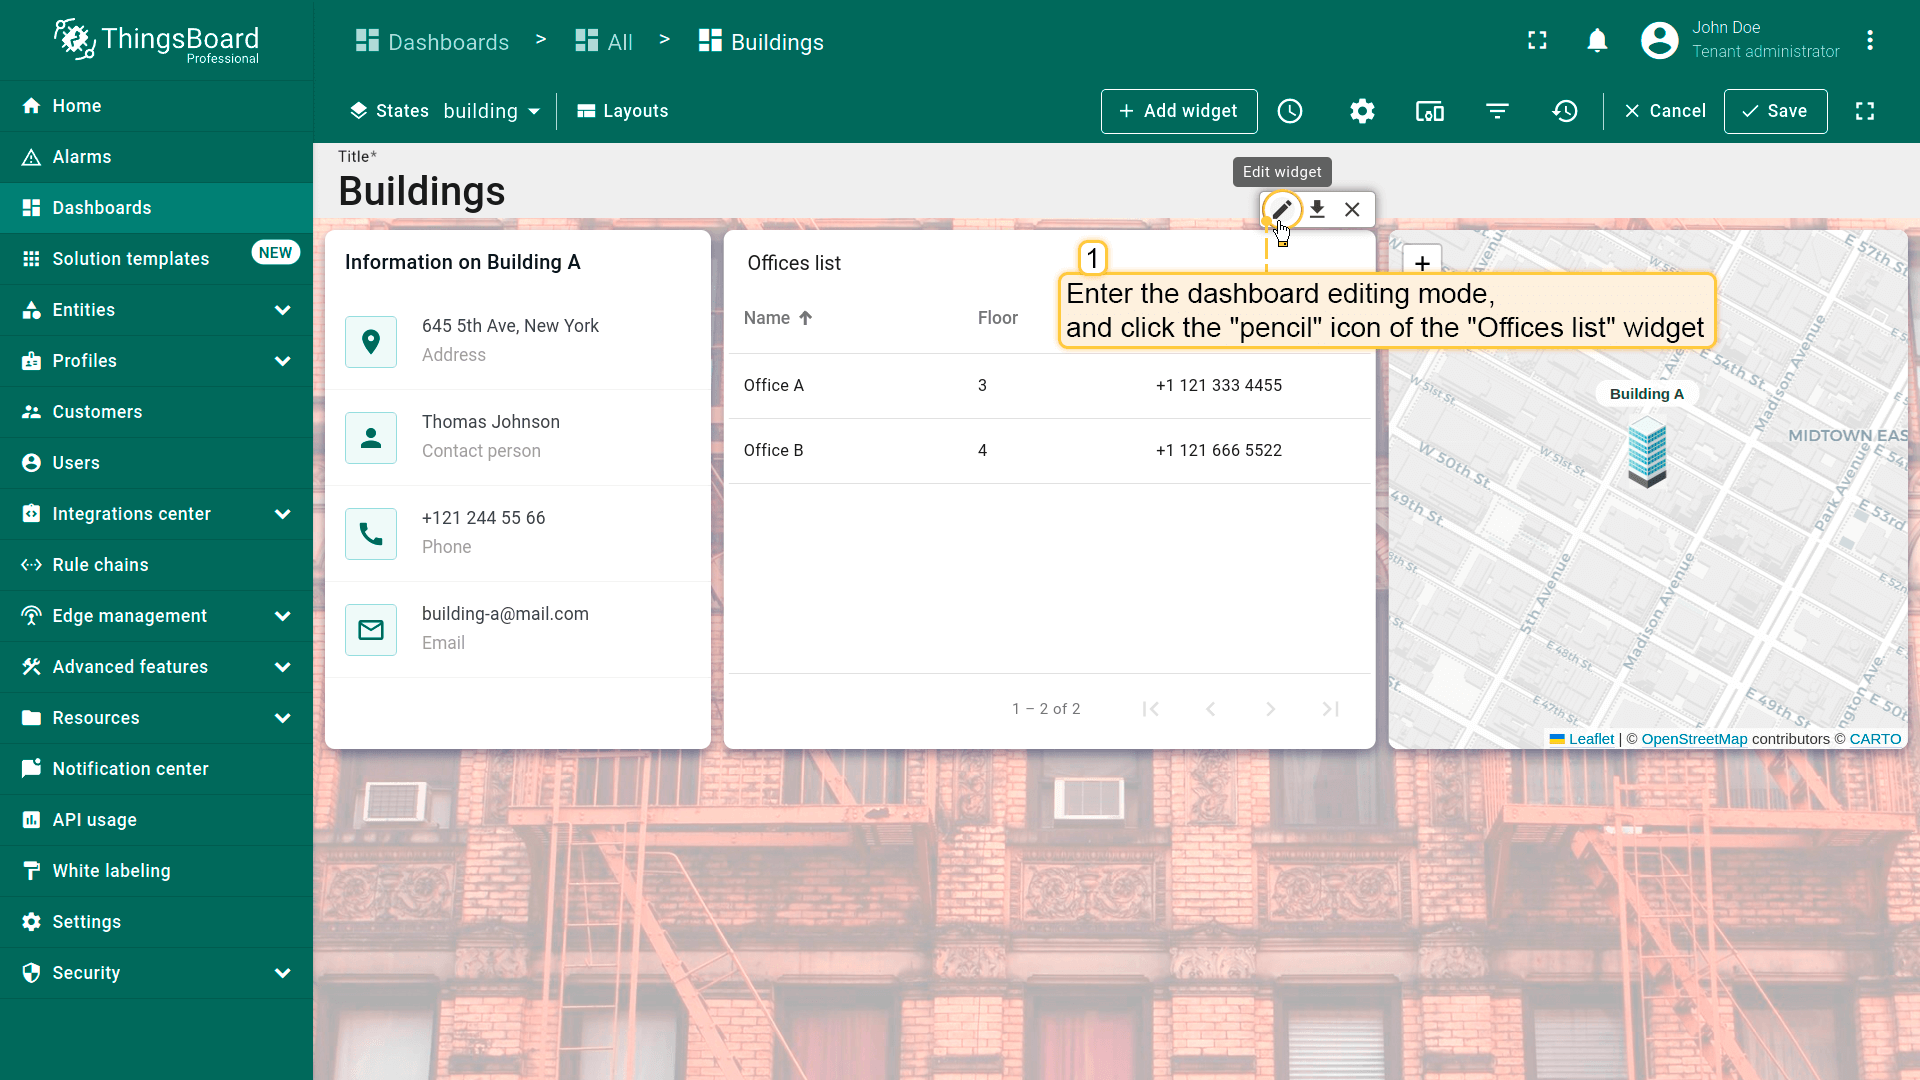Open the building states dropdown
This screenshot has width=1920, height=1080.
pos(491,111)
